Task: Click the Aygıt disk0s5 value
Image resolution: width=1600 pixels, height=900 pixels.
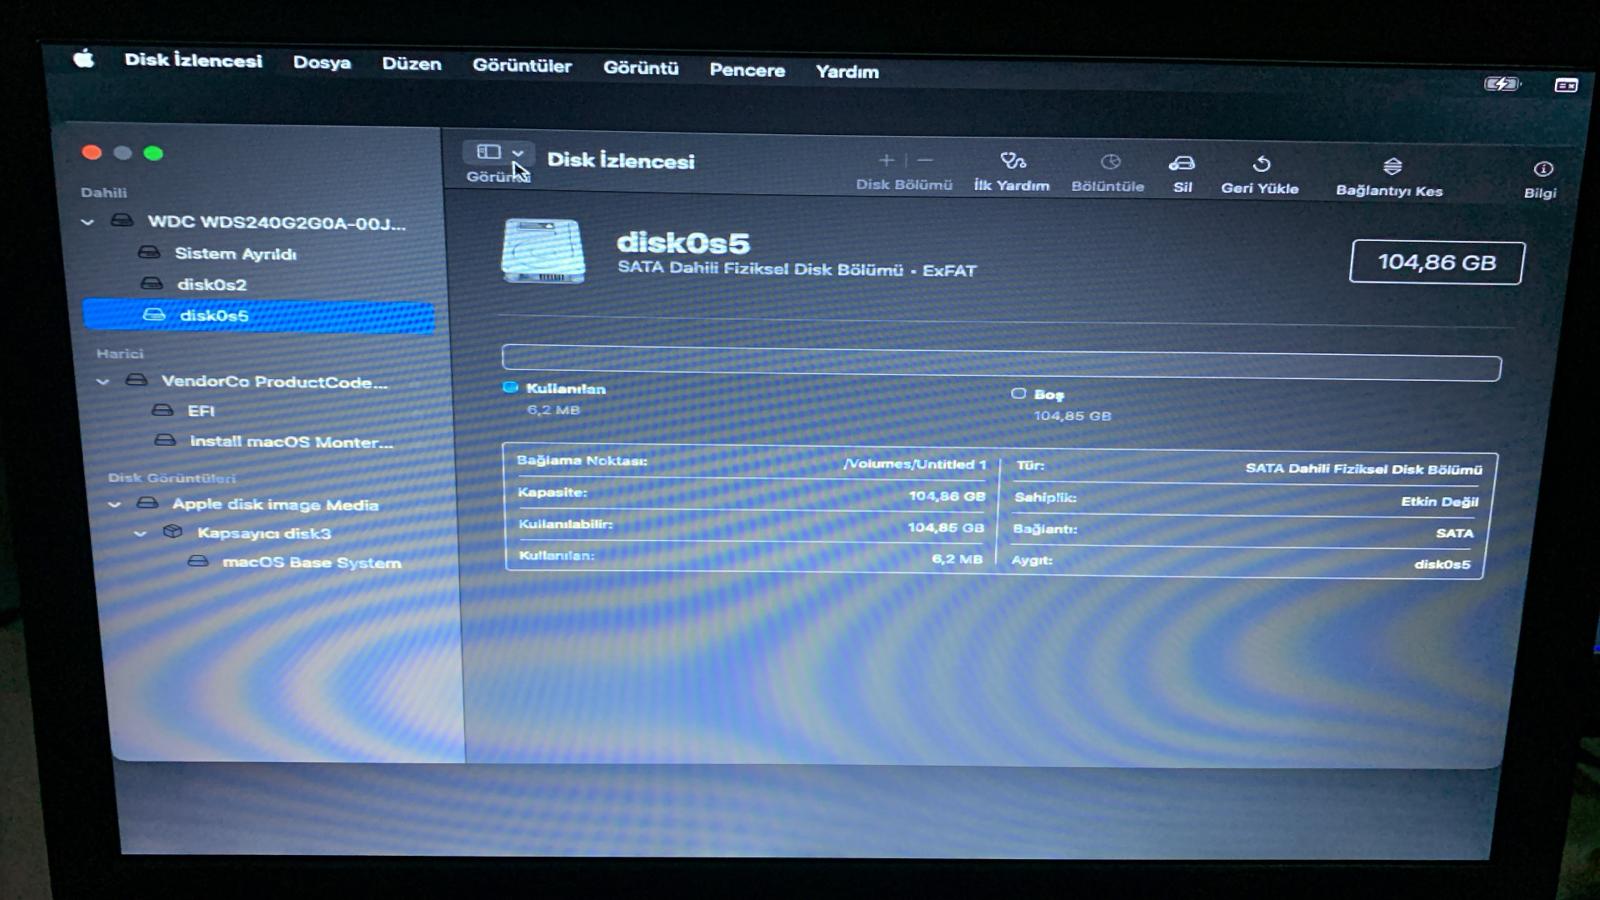Action: pos(1442,564)
